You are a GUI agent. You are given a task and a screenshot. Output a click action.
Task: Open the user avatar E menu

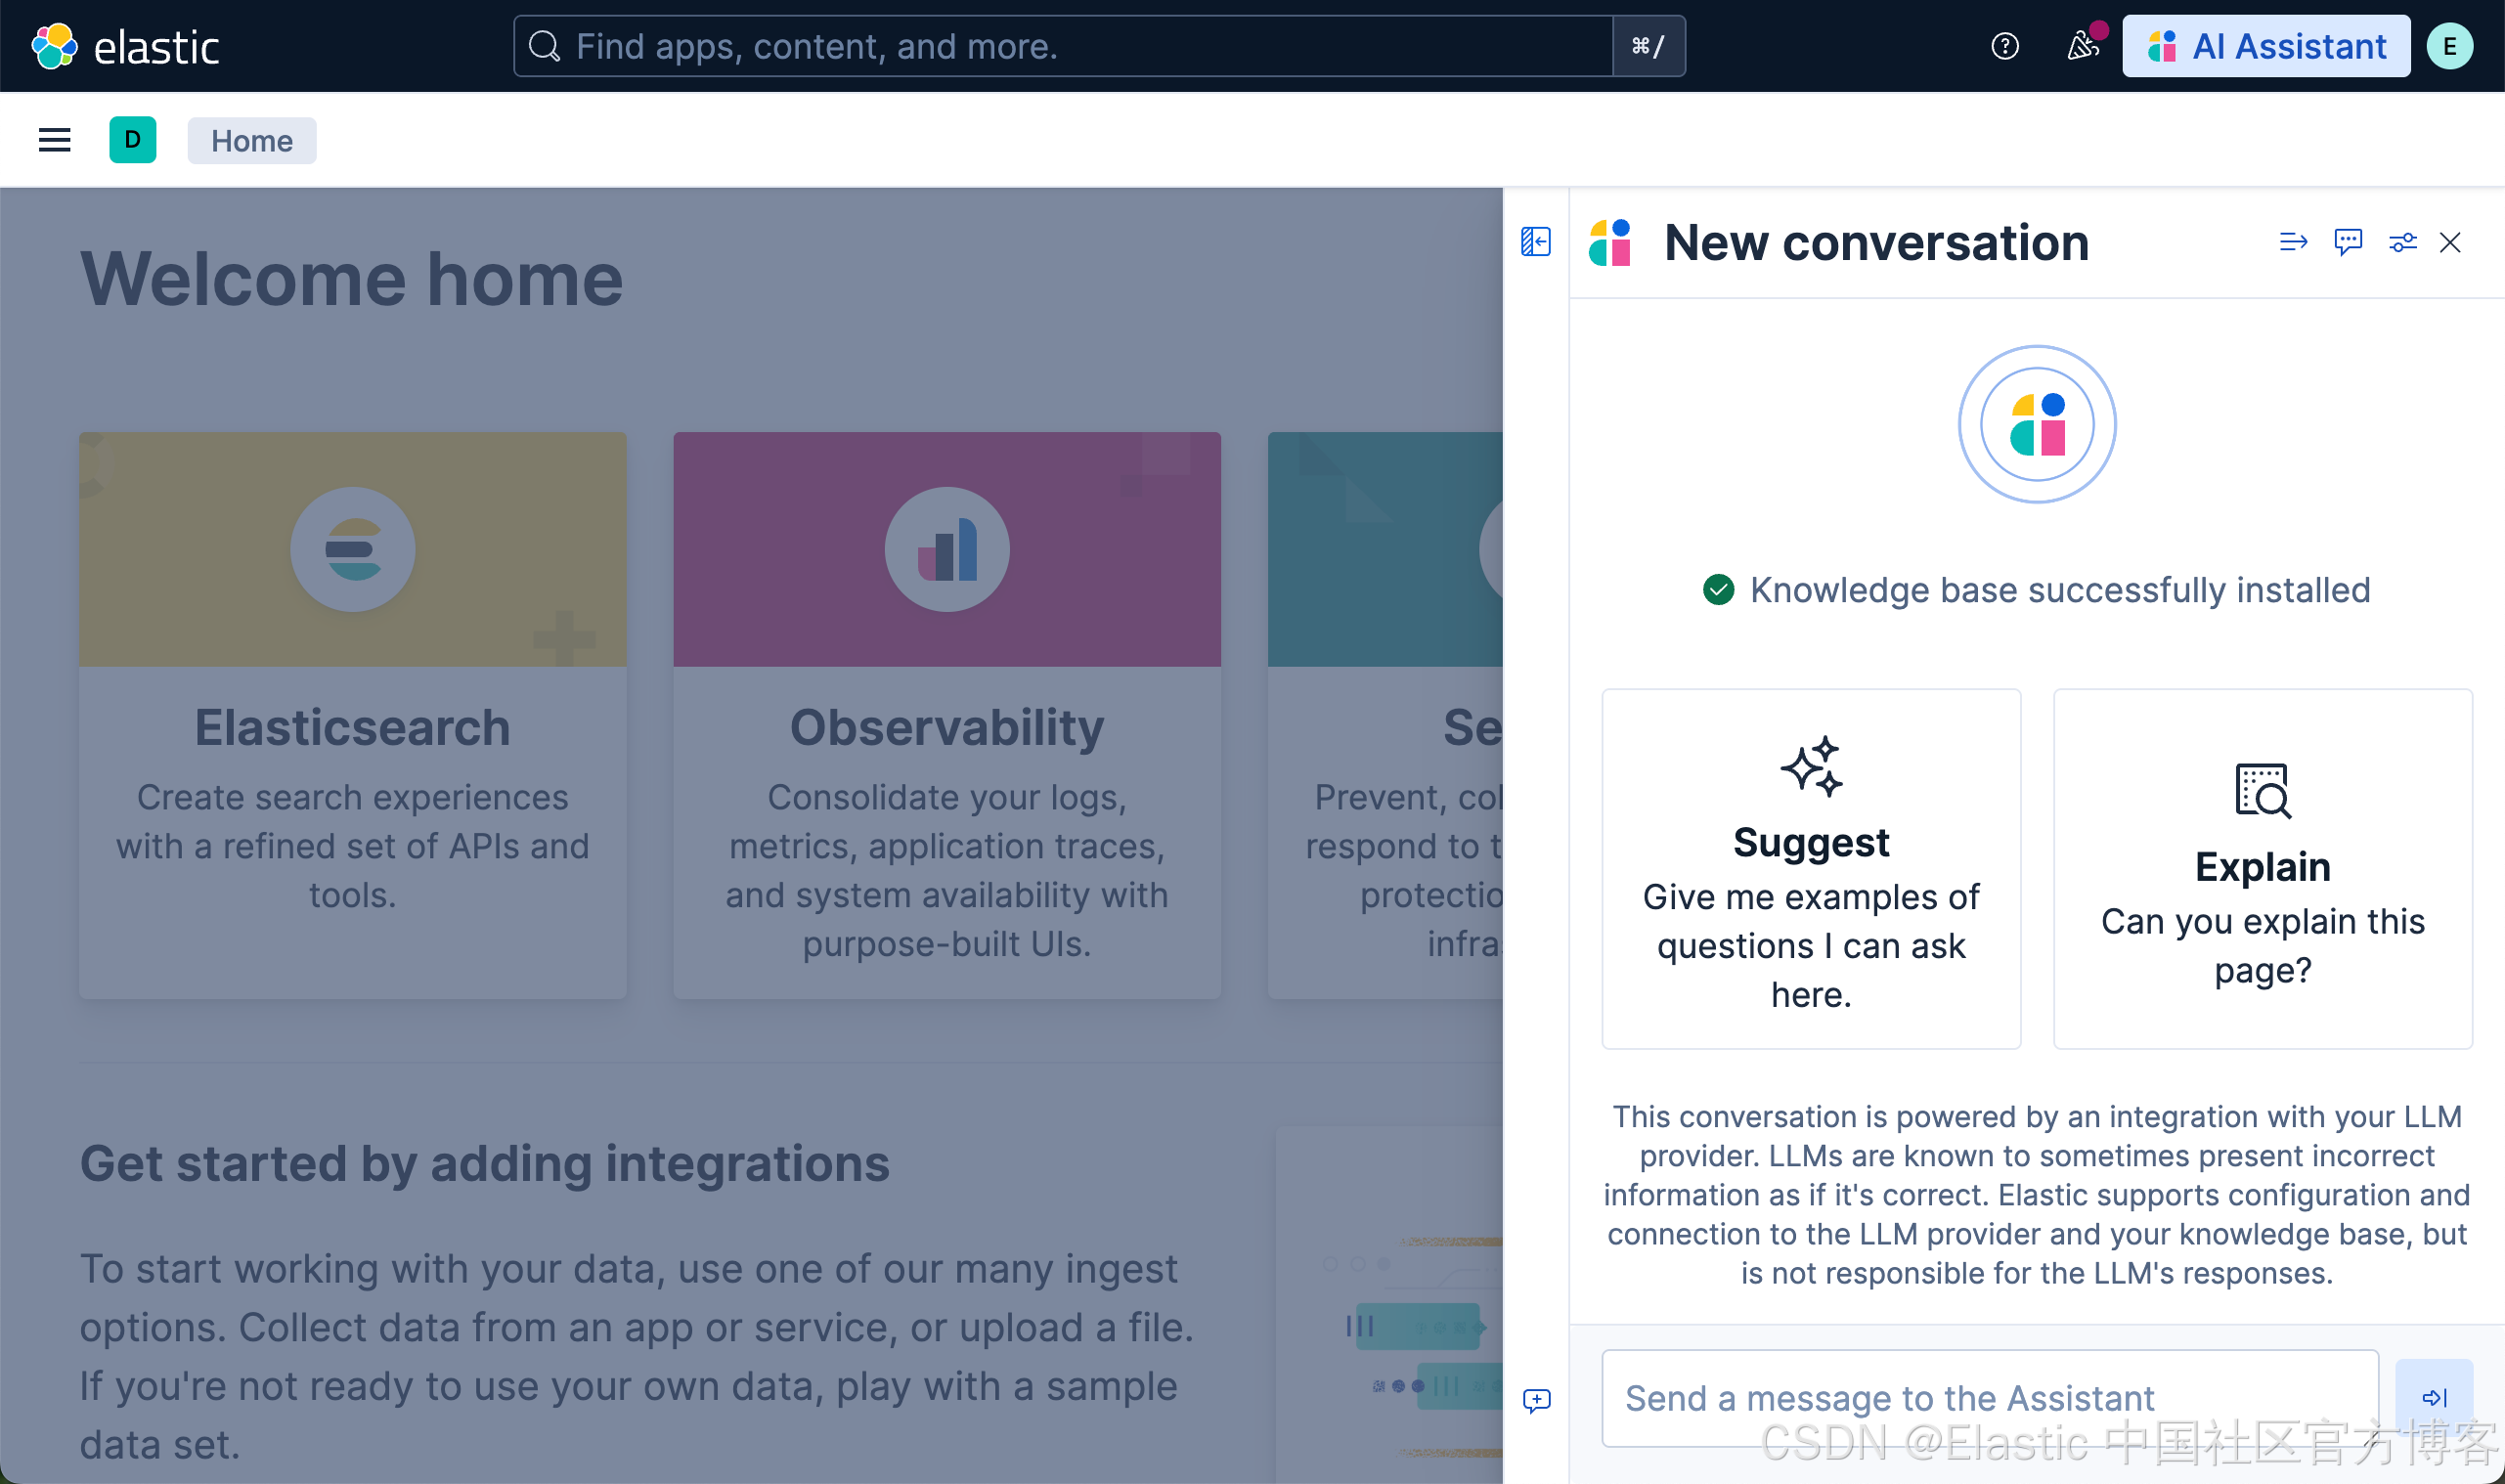click(2449, 46)
